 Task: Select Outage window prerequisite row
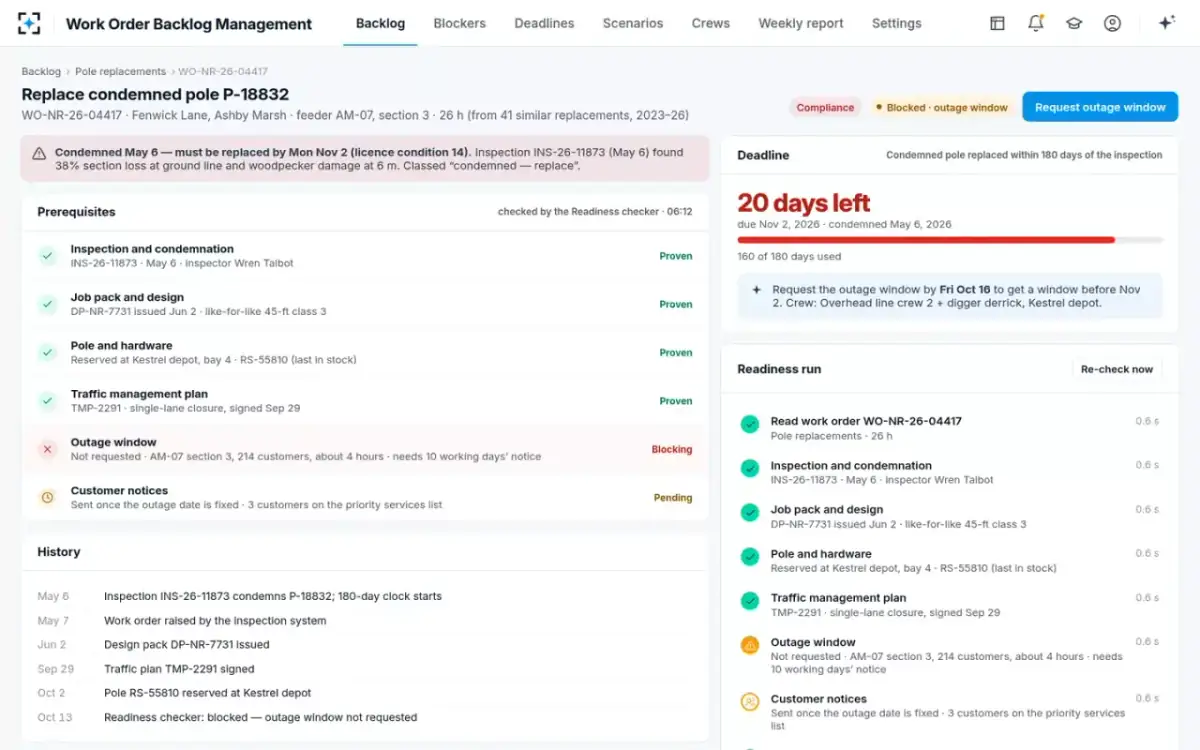365,449
